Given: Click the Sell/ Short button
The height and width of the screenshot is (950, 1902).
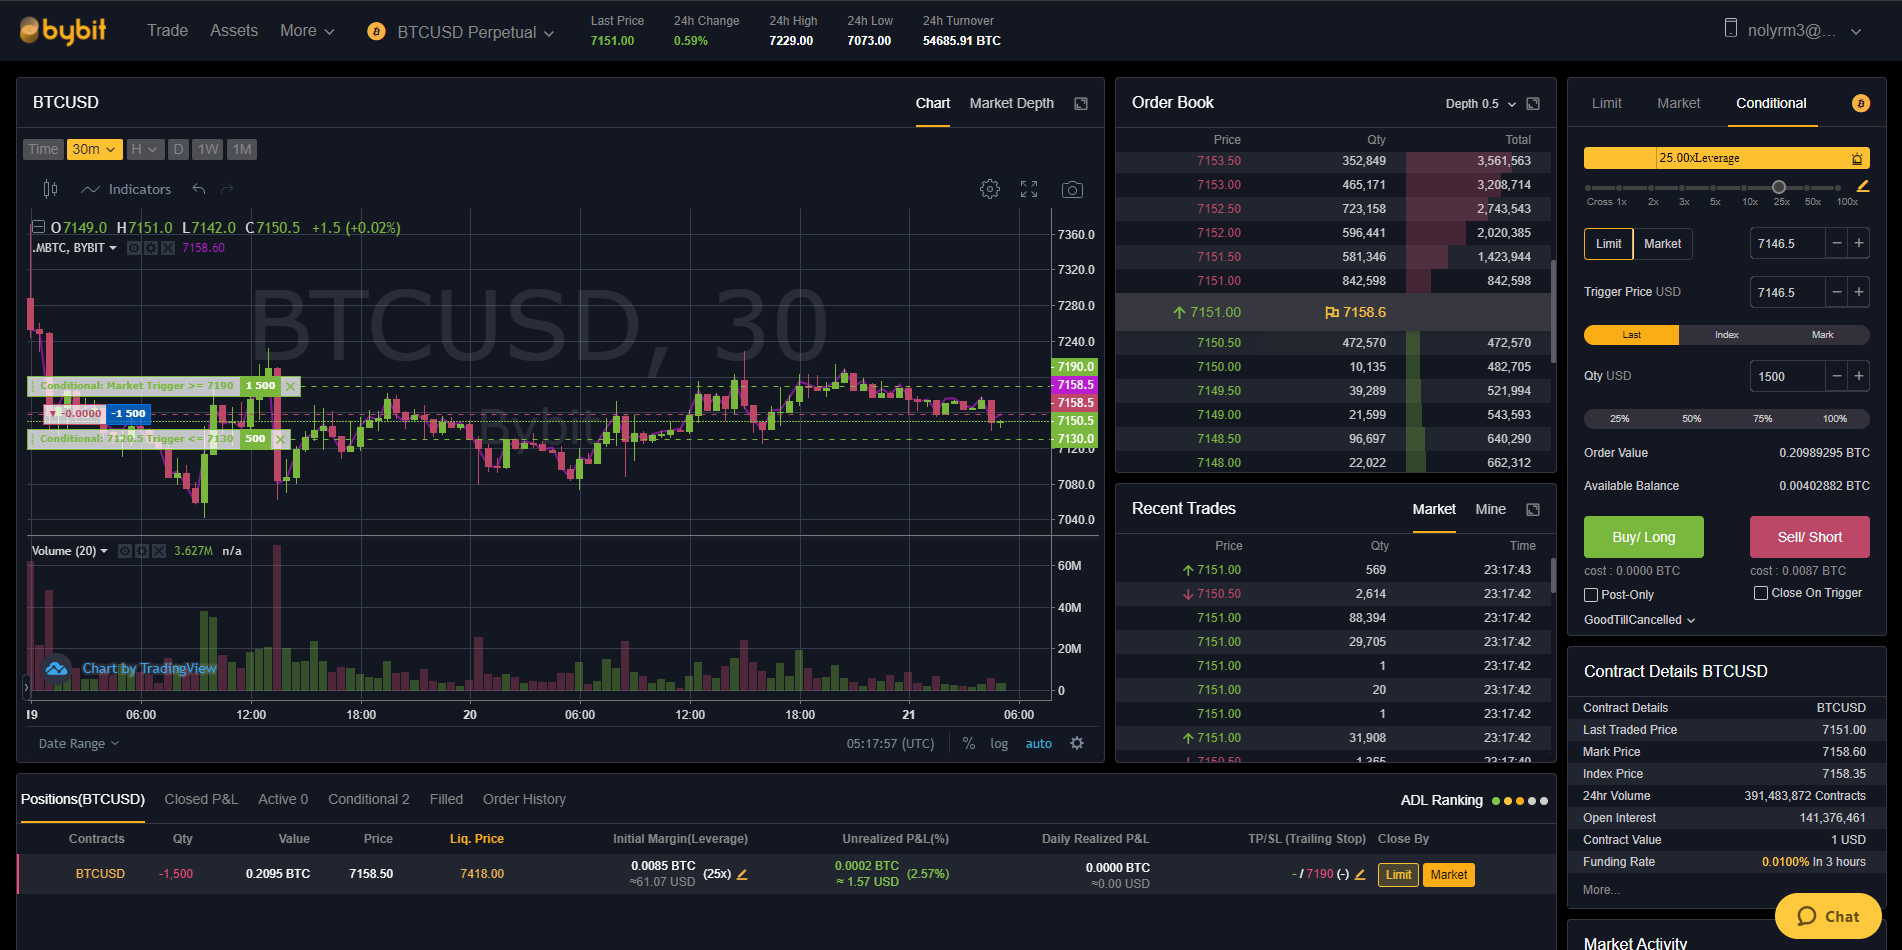Looking at the screenshot, I should [1809, 537].
